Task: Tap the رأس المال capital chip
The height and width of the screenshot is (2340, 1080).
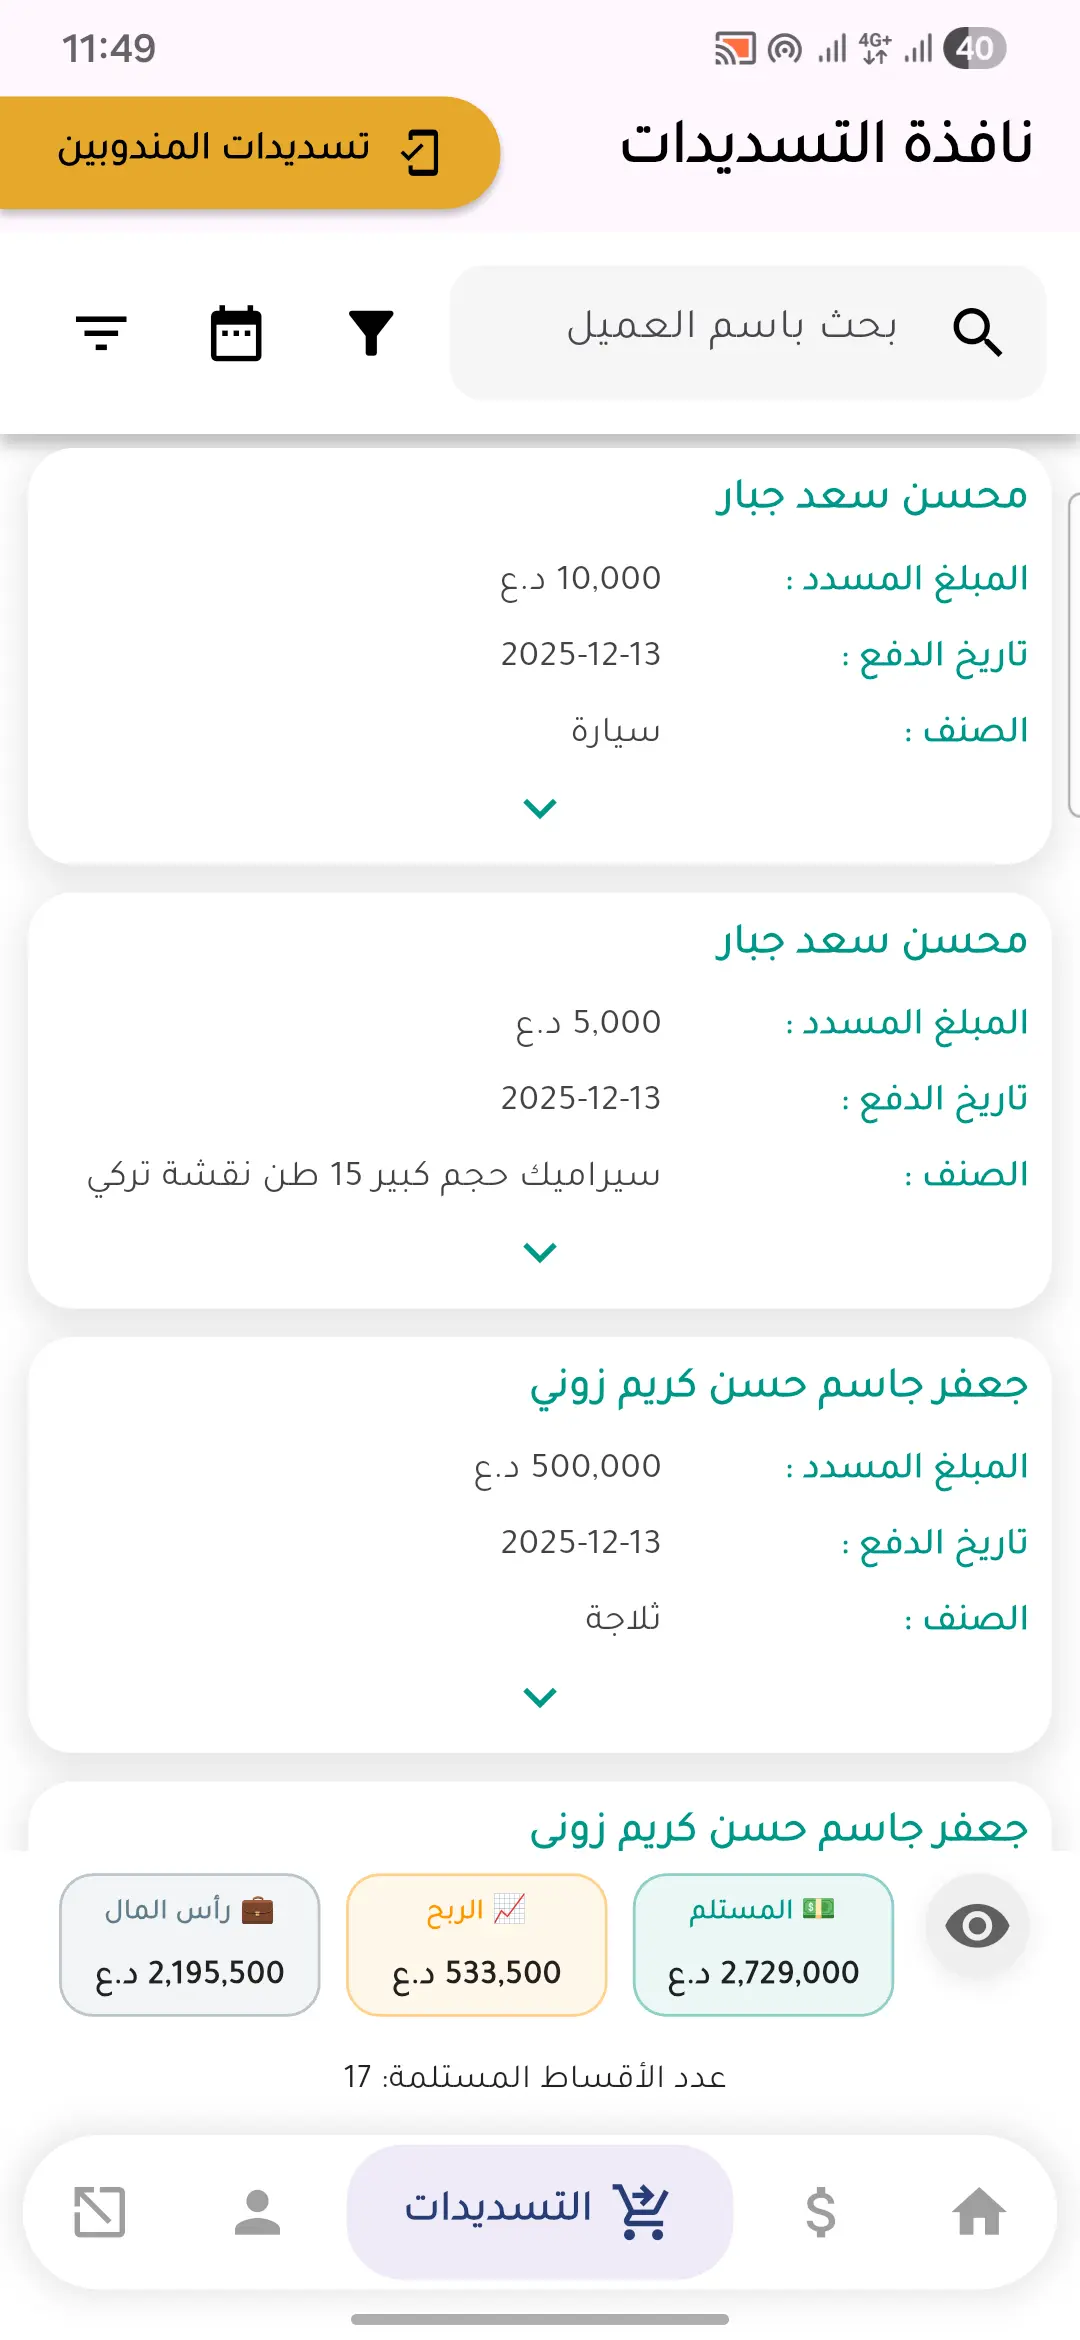Action: (190, 1944)
